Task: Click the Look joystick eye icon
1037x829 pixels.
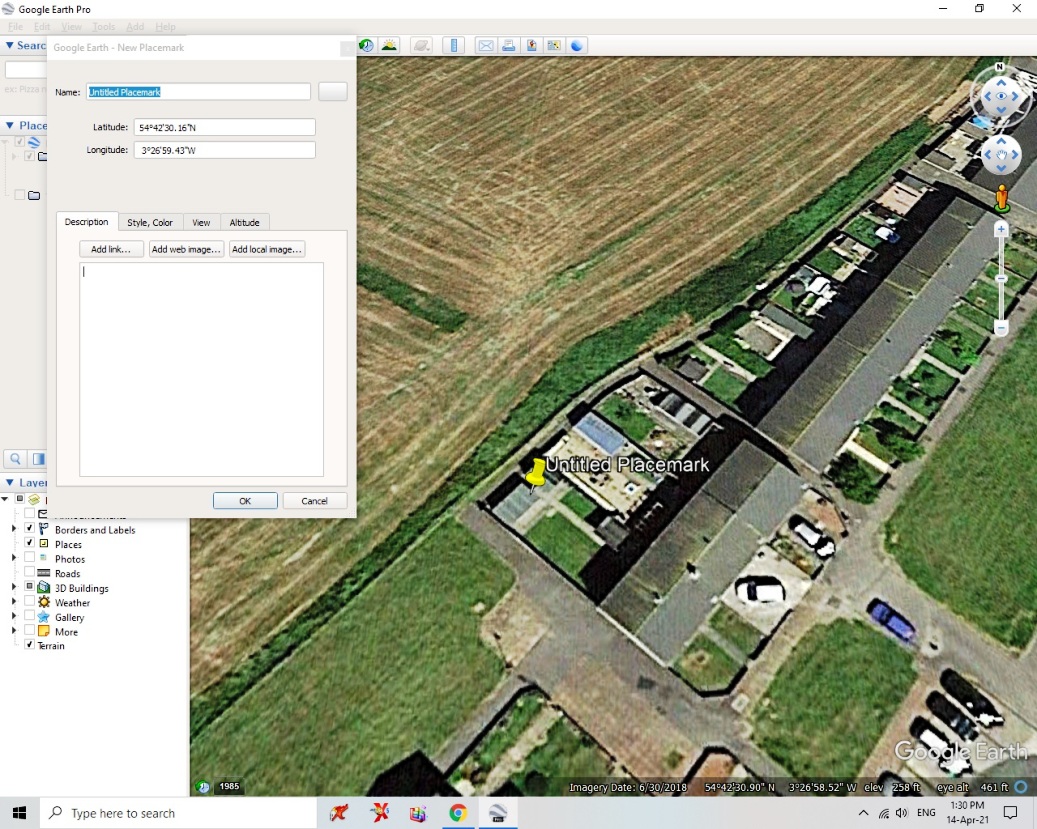Action: (x=1001, y=96)
